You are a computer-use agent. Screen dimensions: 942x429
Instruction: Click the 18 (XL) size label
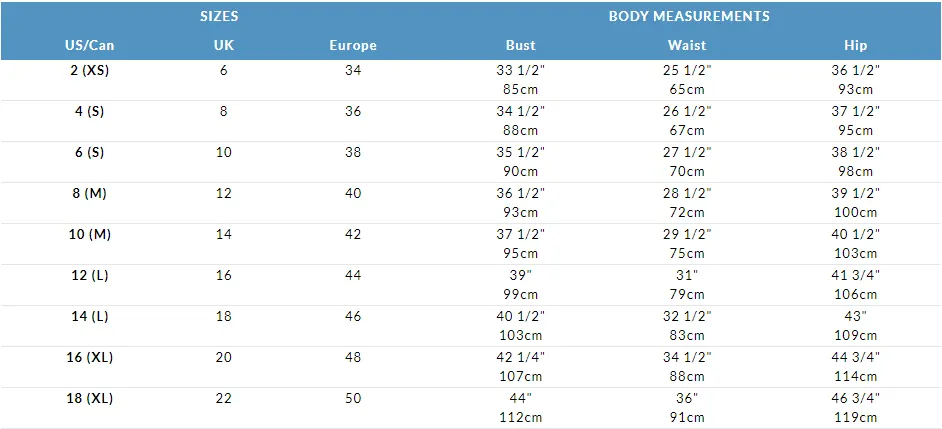[x=90, y=398]
